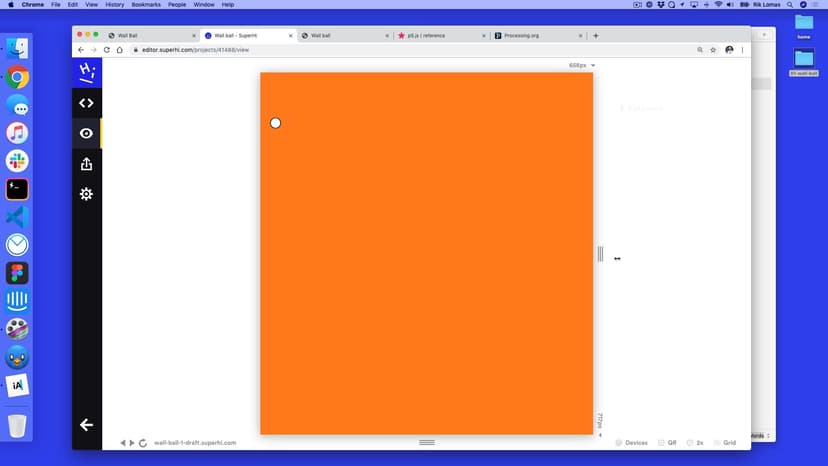Click the SuperHi logo
Screen dimensions: 828x466
[x=87, y=72]
